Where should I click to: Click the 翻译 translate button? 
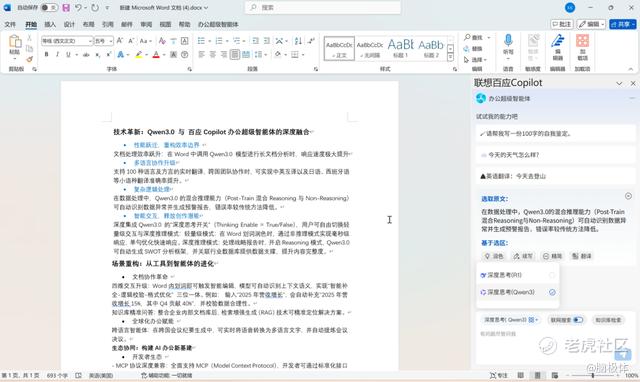(x=582, y=256)
